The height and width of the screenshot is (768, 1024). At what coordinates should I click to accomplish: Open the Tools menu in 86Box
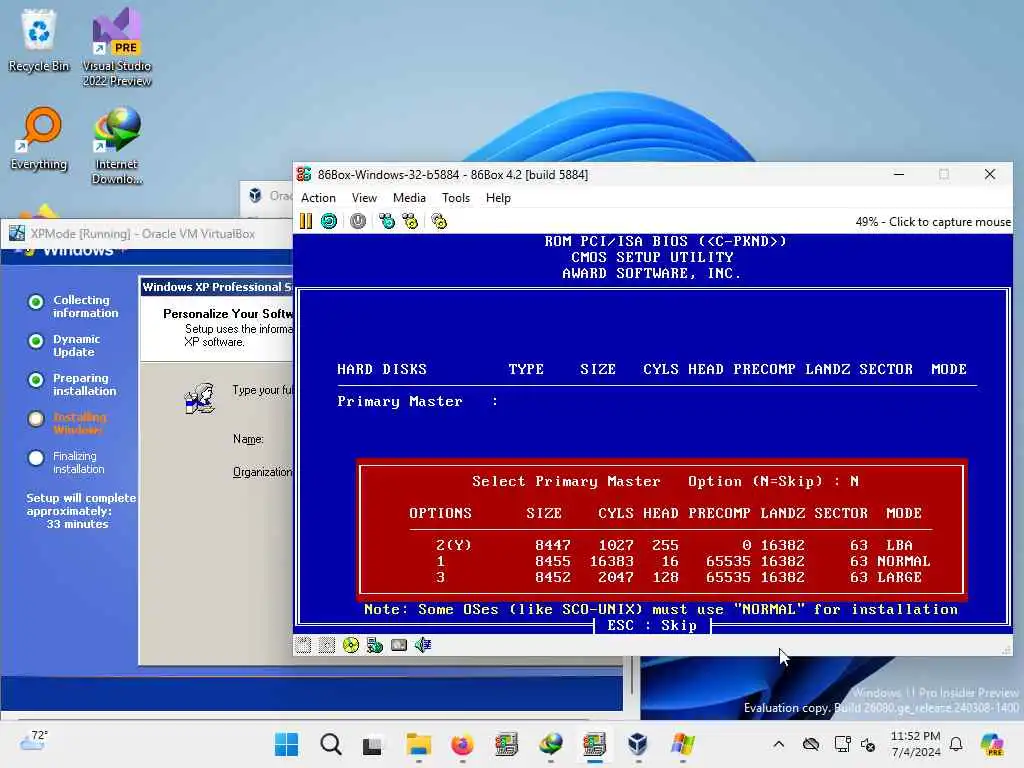[455, 198]
